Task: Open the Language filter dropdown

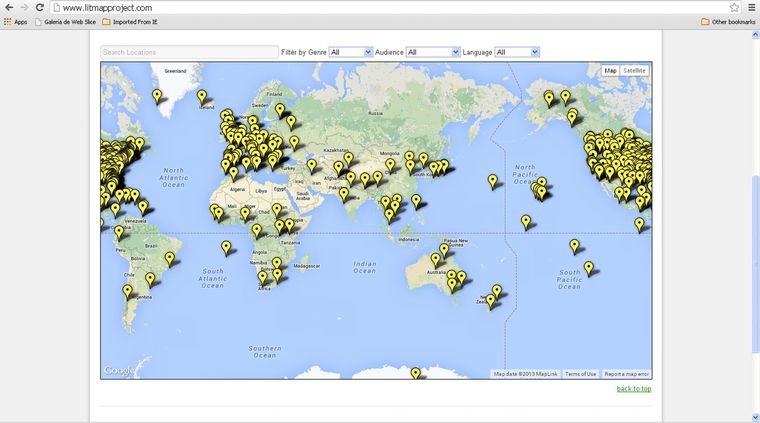Action: (517, 52)
